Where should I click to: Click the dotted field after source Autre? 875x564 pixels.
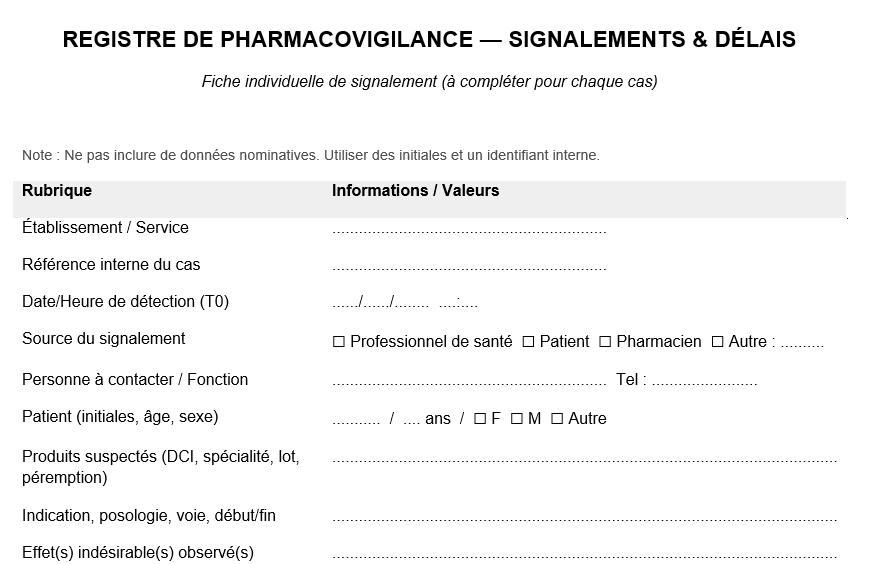(802, 343)
